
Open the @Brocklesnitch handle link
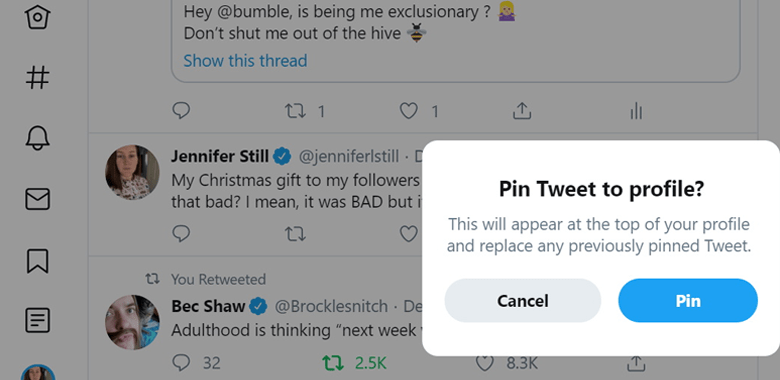[331, 306]
